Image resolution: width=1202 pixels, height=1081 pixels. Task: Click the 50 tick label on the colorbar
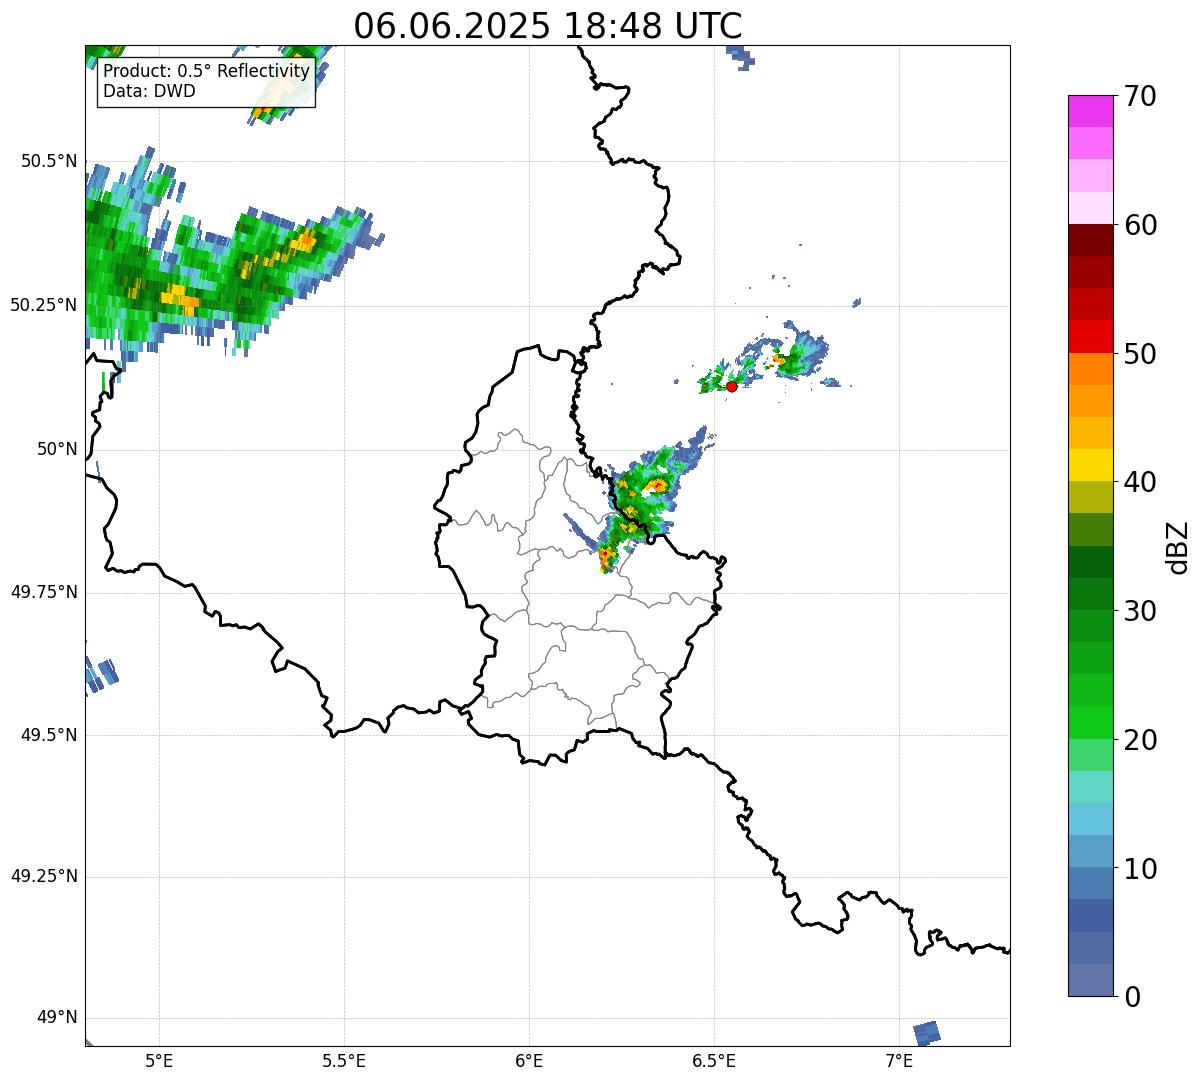coord(1140,354)
